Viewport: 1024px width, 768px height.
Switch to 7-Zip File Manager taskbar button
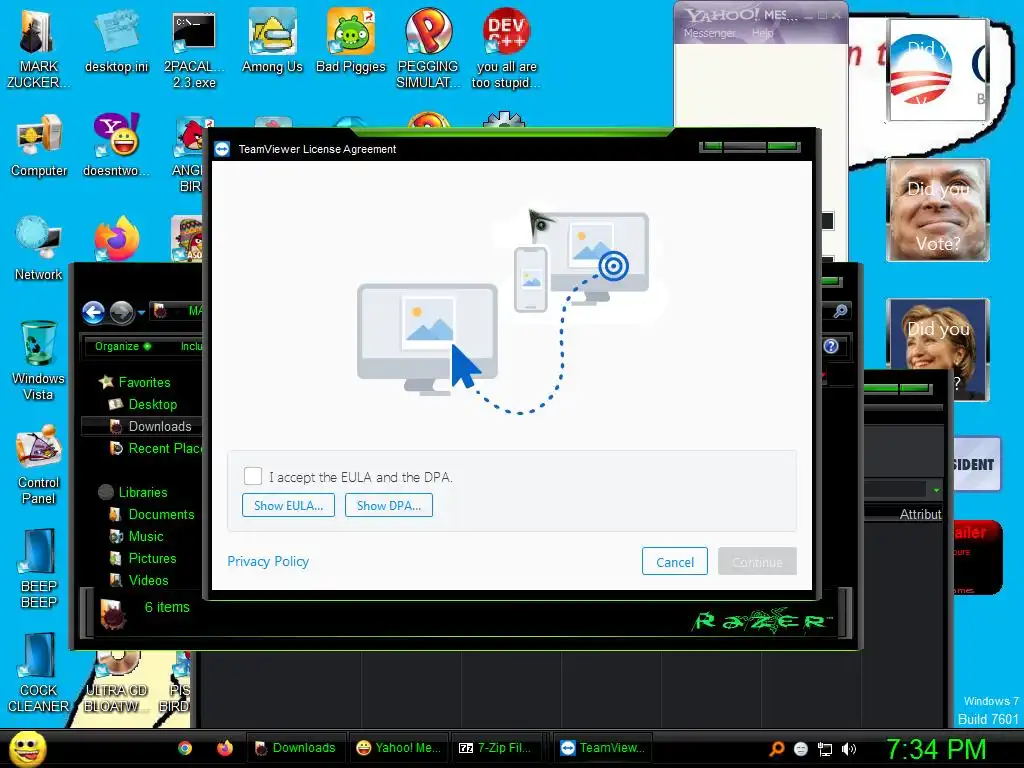(x=500, y=748)
